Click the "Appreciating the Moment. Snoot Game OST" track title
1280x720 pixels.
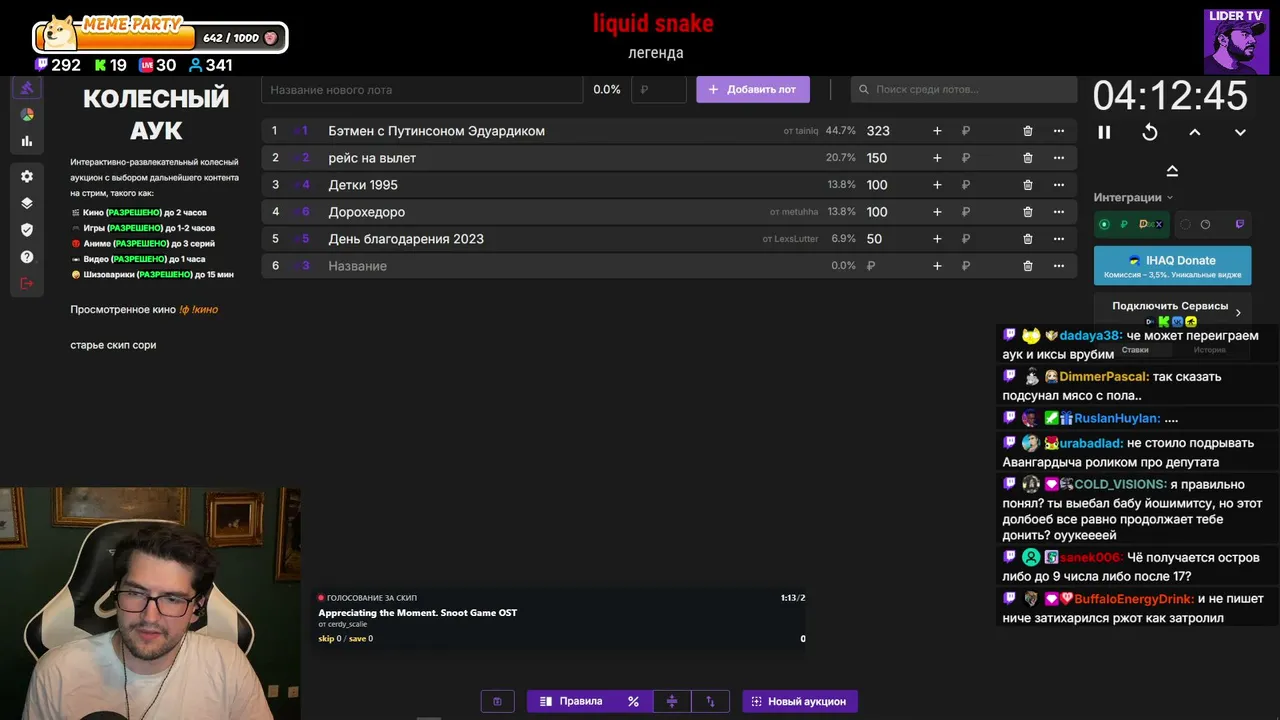(x=418, y=613)
